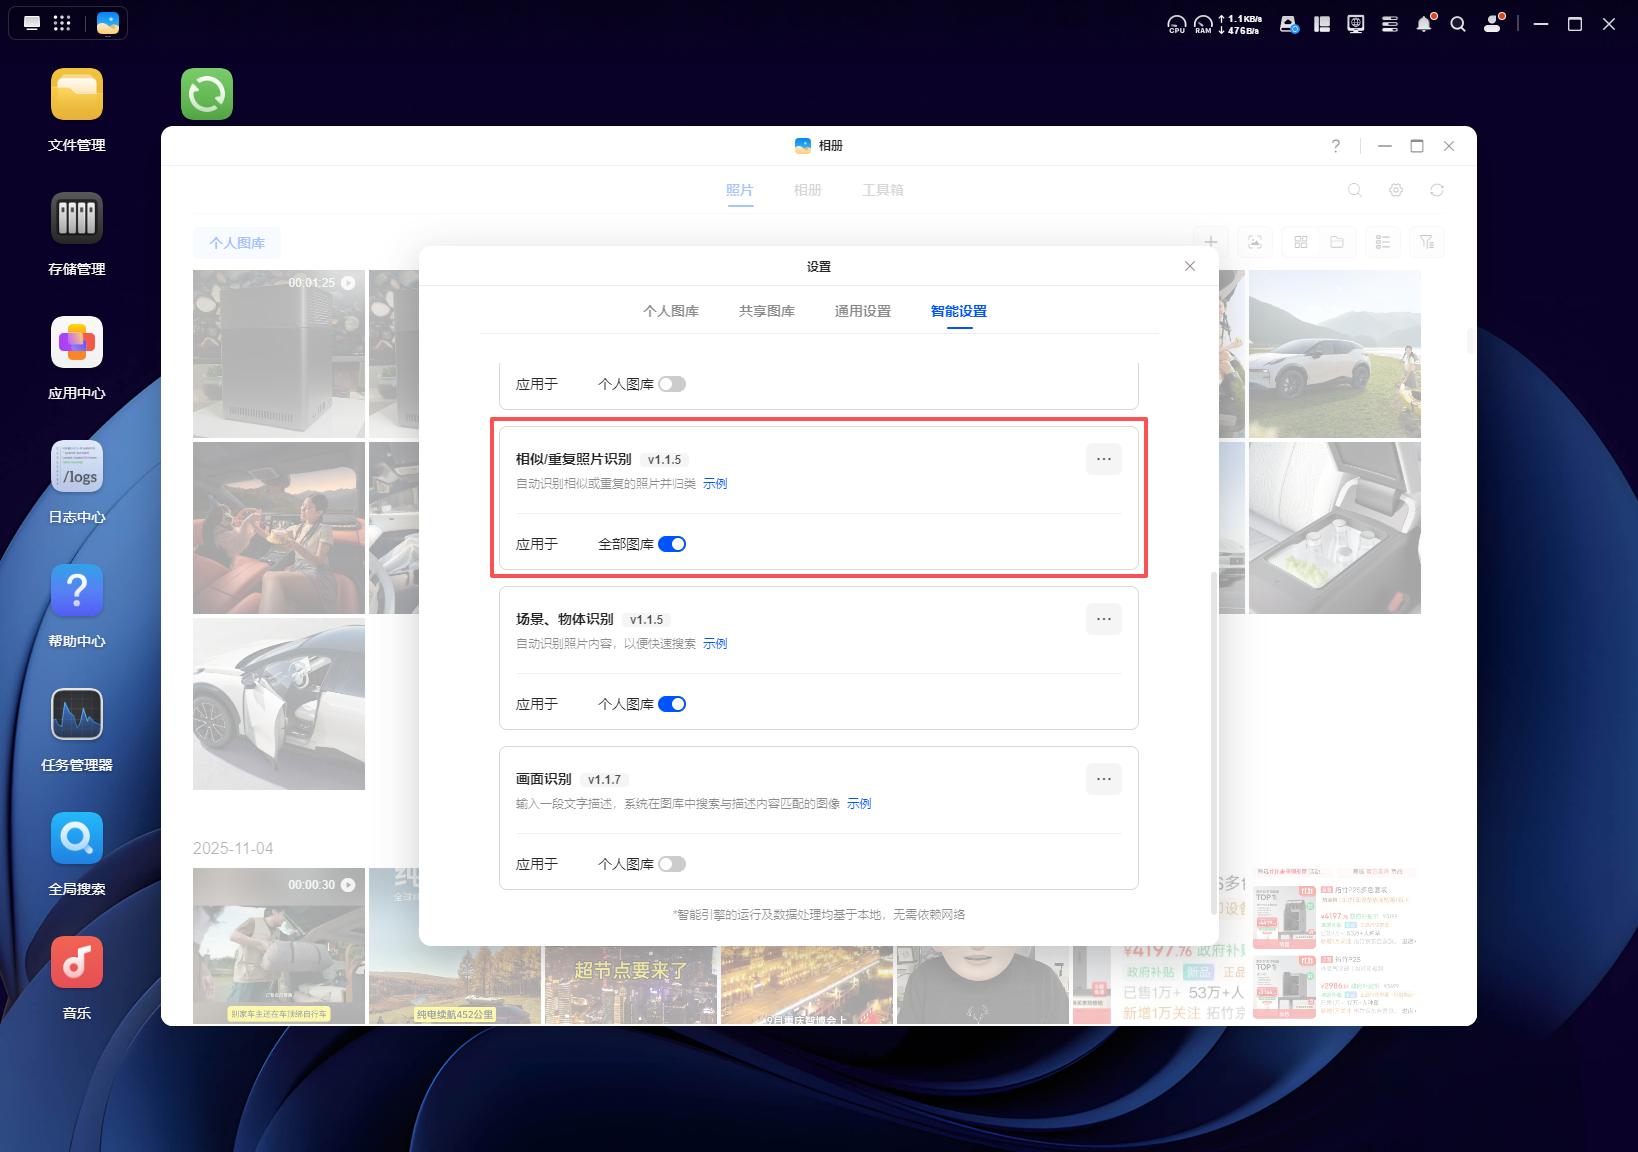
Task: Open the widget layout panel icon in top bar
Action: tap(1322, 24)
